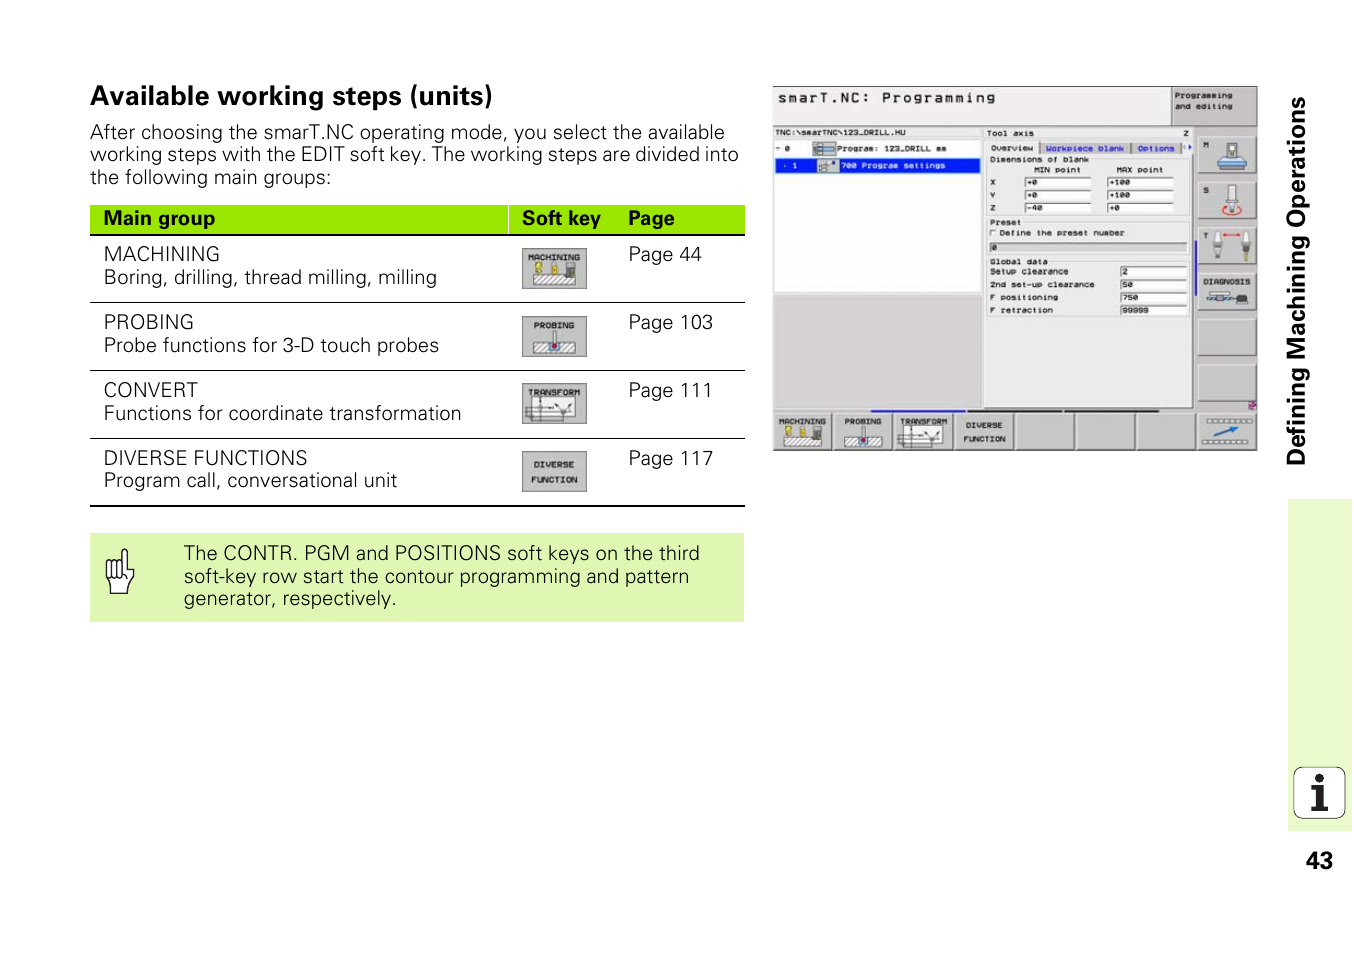Screen dimensions: 1354x954
Task: Follow the 'Page 111' reference
Action: click(x=670, y=391)
